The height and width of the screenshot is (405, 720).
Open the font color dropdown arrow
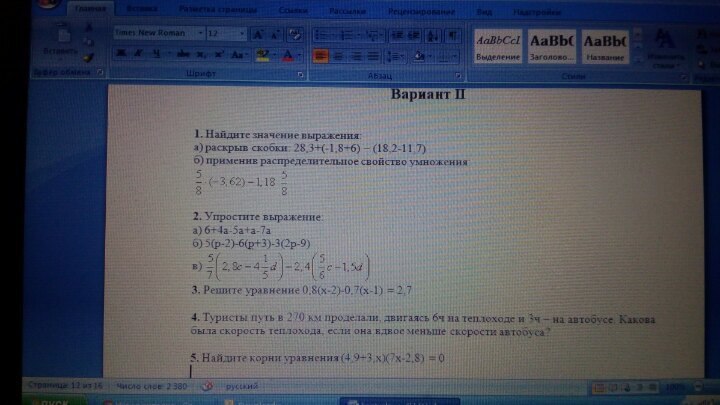pos(299,56)
